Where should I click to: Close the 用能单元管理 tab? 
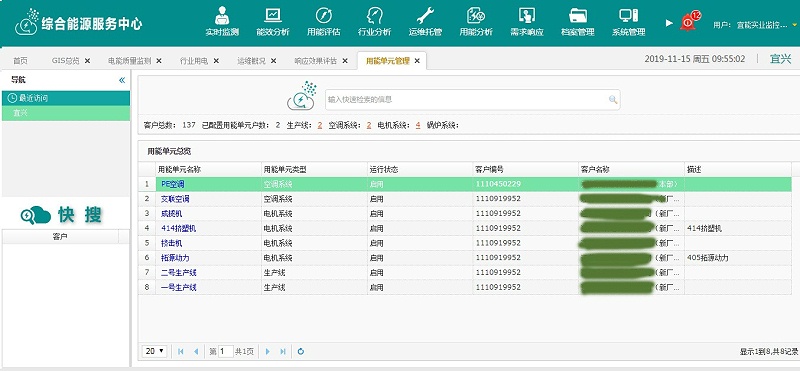[417, 61]
